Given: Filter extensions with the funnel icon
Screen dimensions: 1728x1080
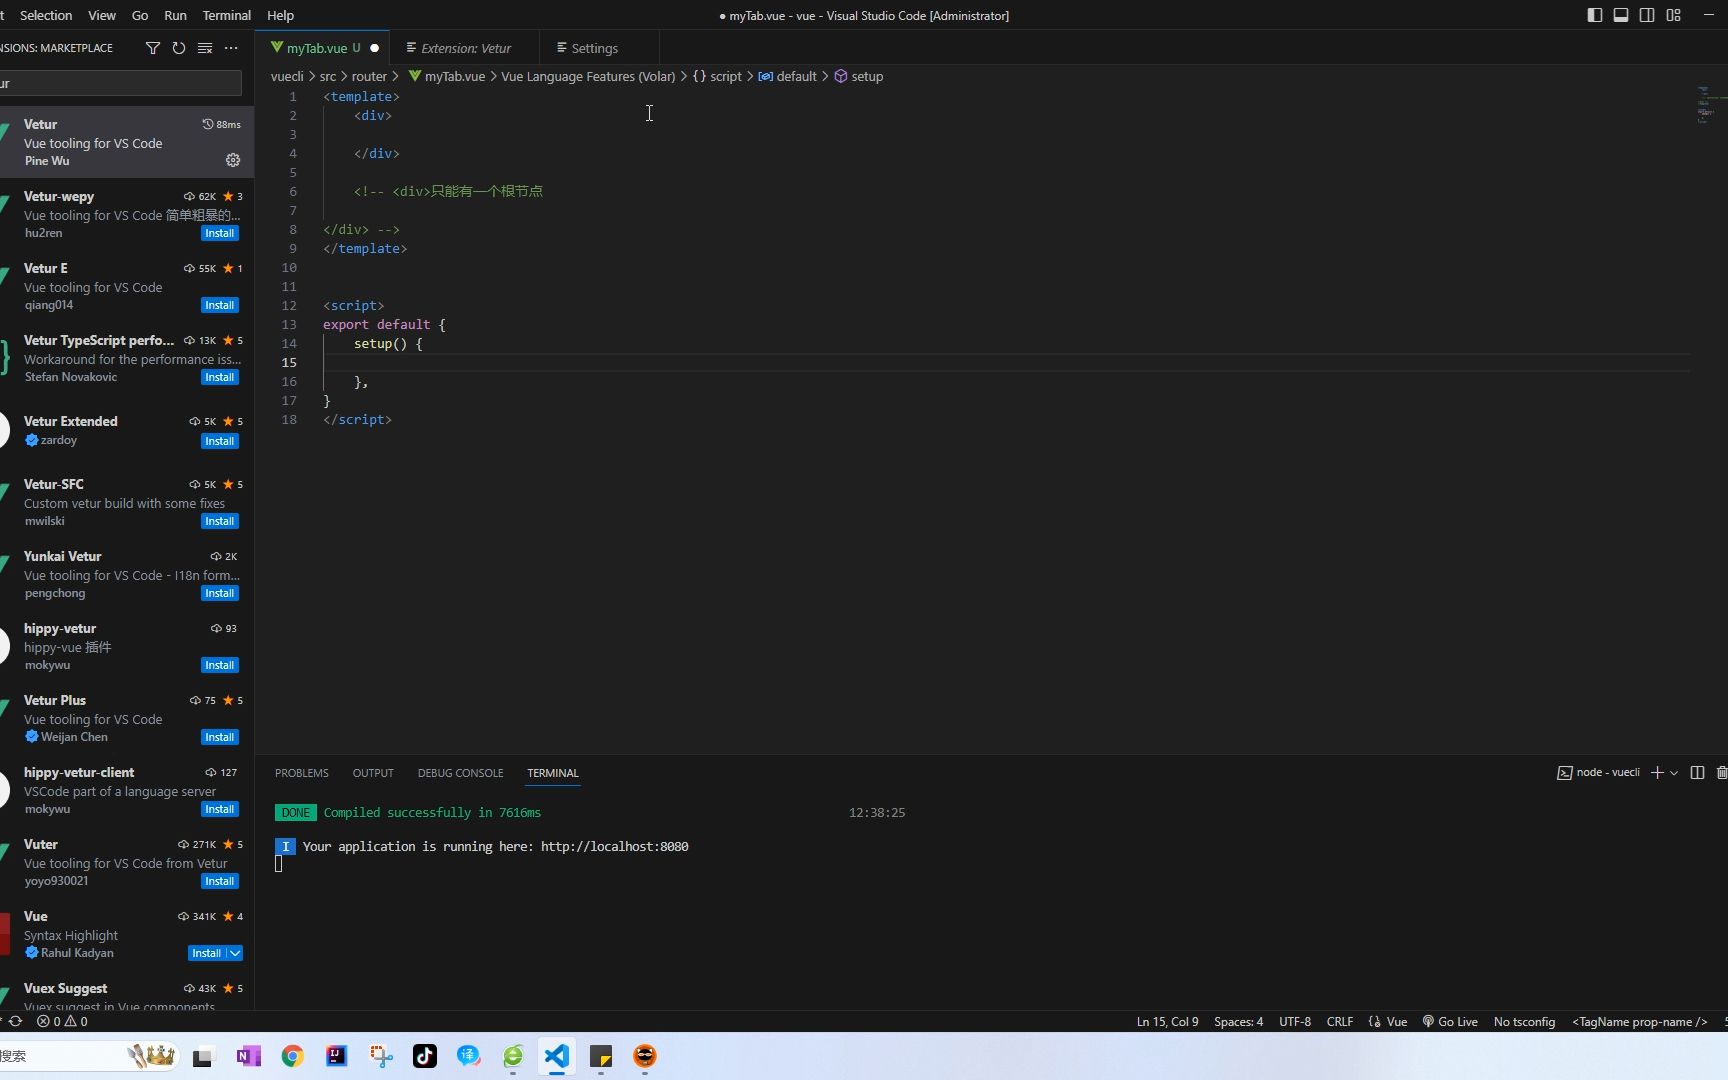Looking at the screenshot, I should click(153, 48).
